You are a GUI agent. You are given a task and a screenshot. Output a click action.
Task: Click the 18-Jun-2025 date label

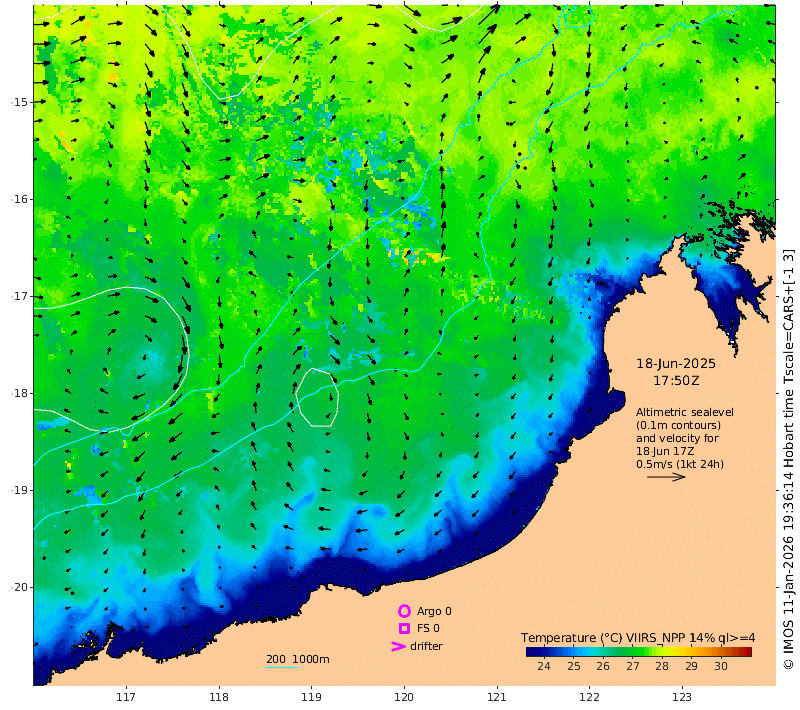coord(676,364)
